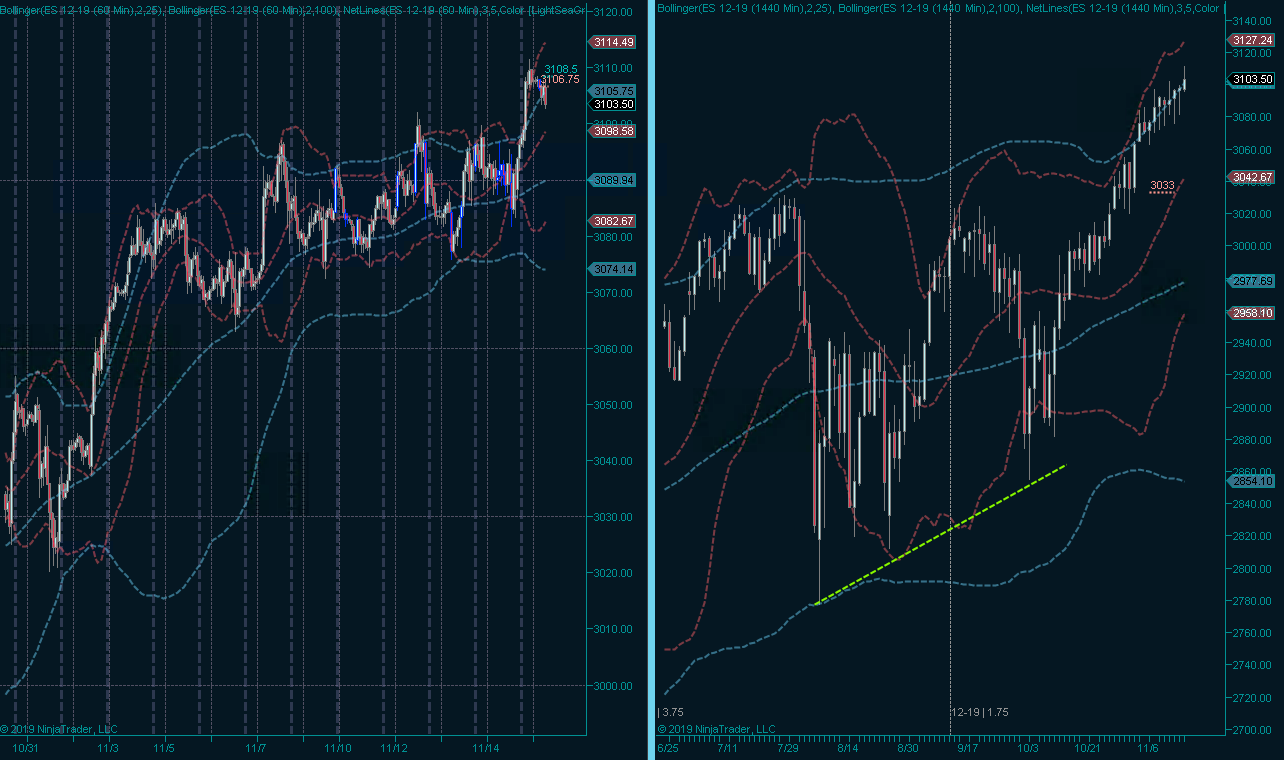1284x760 pixels.
Task: Click the 3103.50 marker on the 60 Min chart
Action: pos(613,104)
